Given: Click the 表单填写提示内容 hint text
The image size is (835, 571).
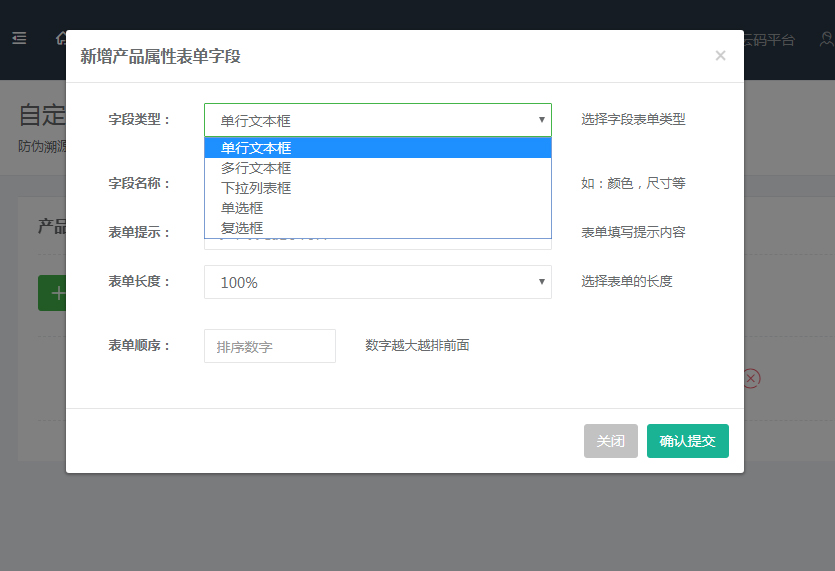Looking at the screenshot, I should tap(633, 232).
